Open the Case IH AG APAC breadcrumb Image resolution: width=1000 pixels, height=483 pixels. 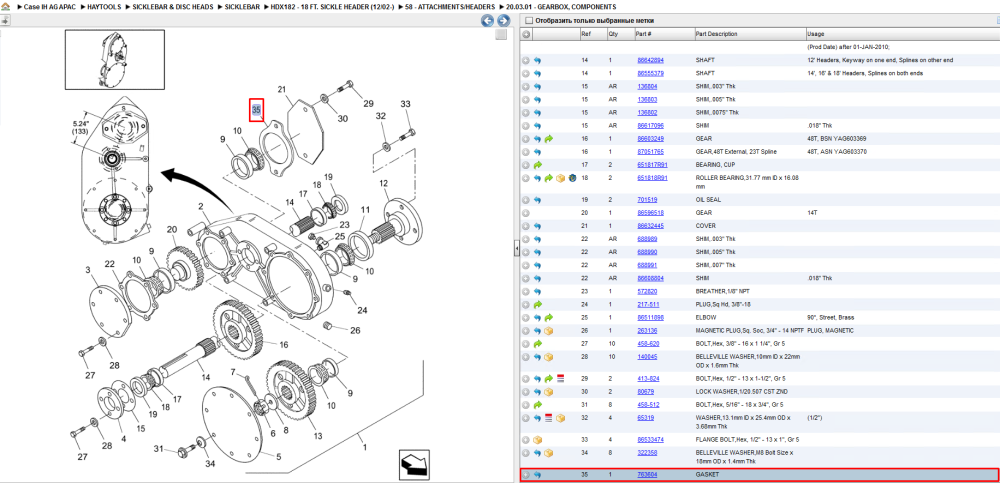(49, 6)
